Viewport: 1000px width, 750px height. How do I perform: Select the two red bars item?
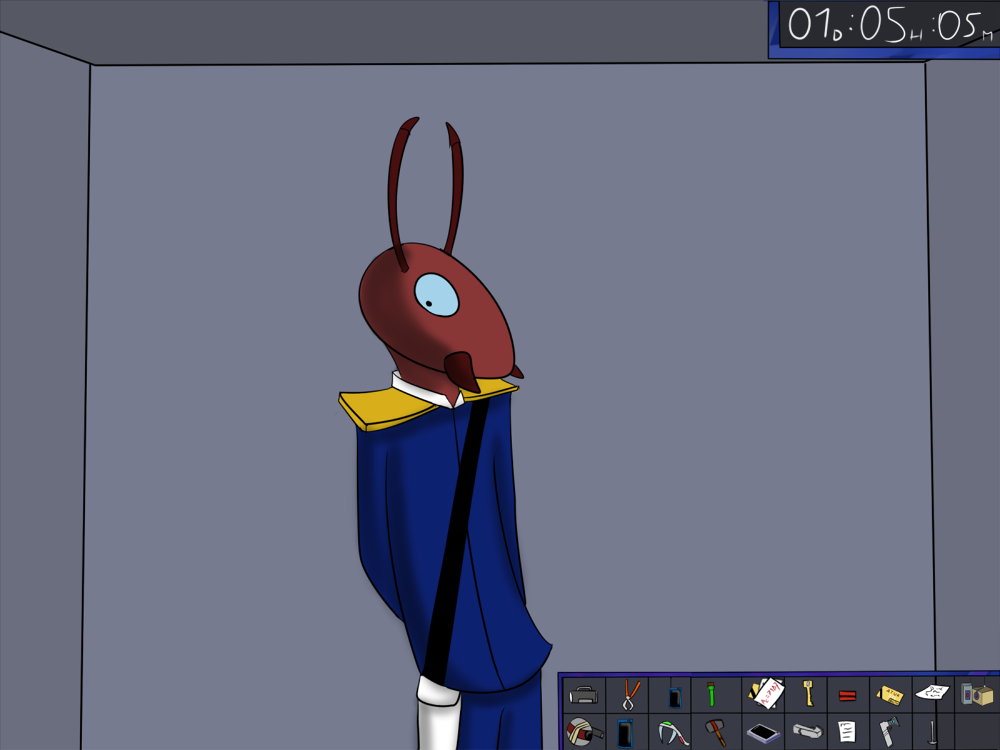point(847,695)
